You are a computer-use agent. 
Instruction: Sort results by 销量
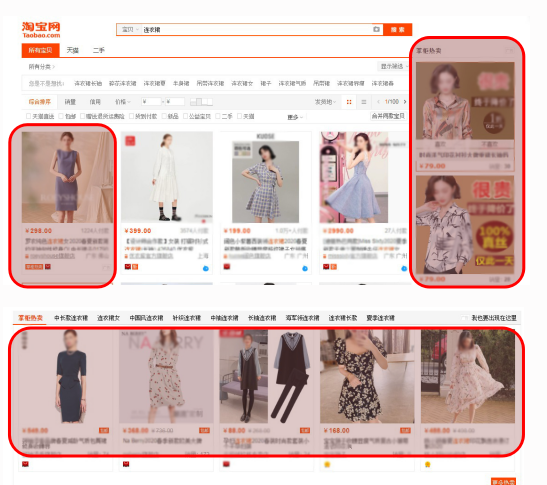(x=70, y=102)
